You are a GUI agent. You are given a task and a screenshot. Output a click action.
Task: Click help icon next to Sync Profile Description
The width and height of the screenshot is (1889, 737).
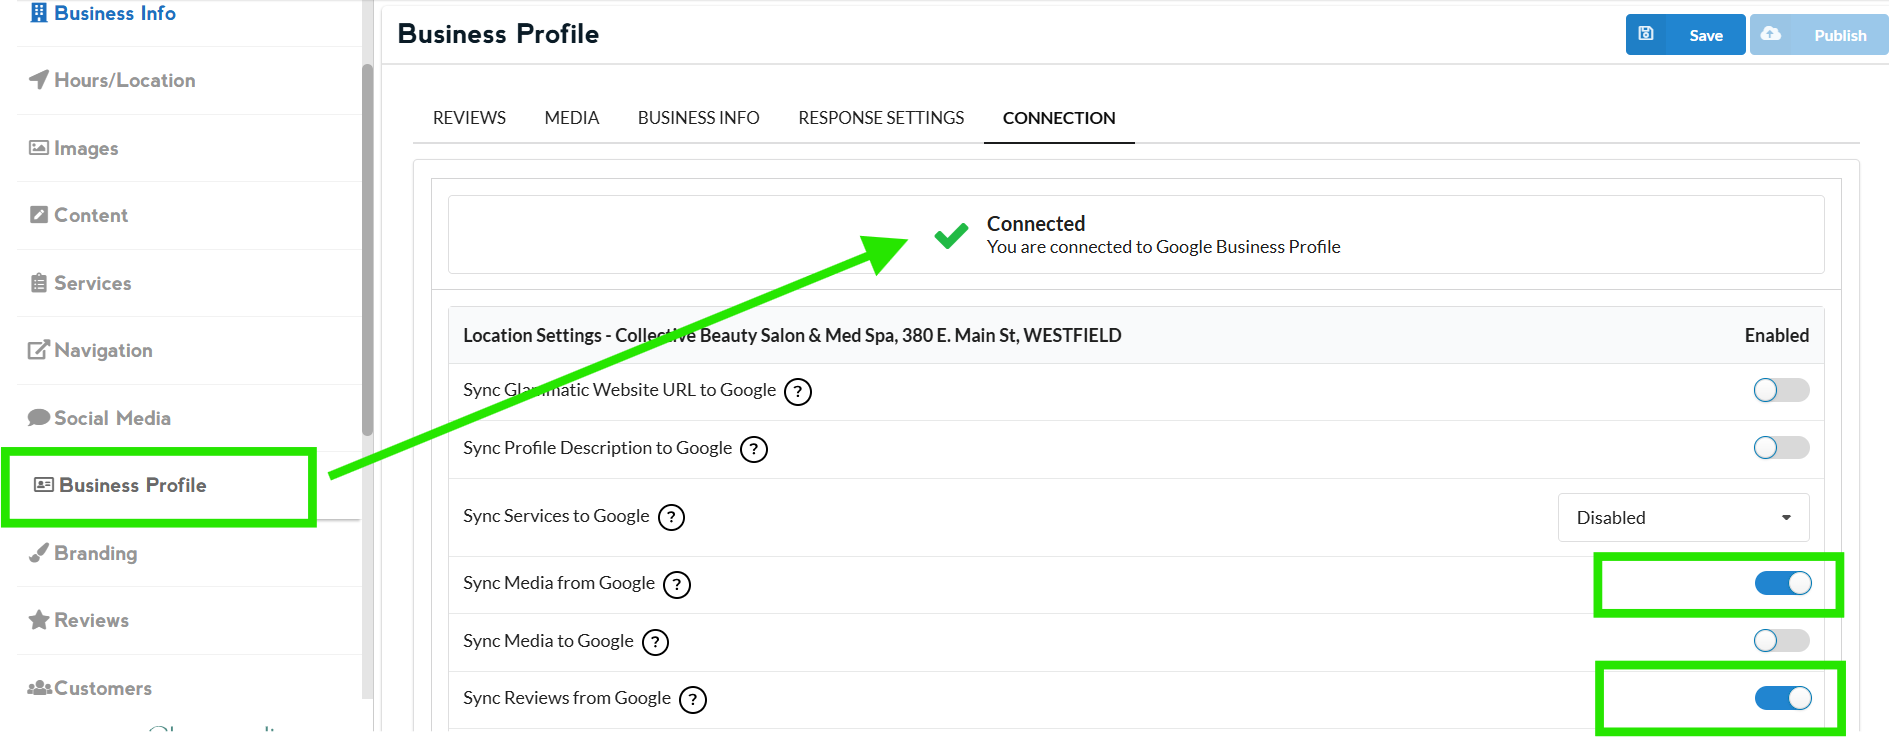[x=754, y=449]
